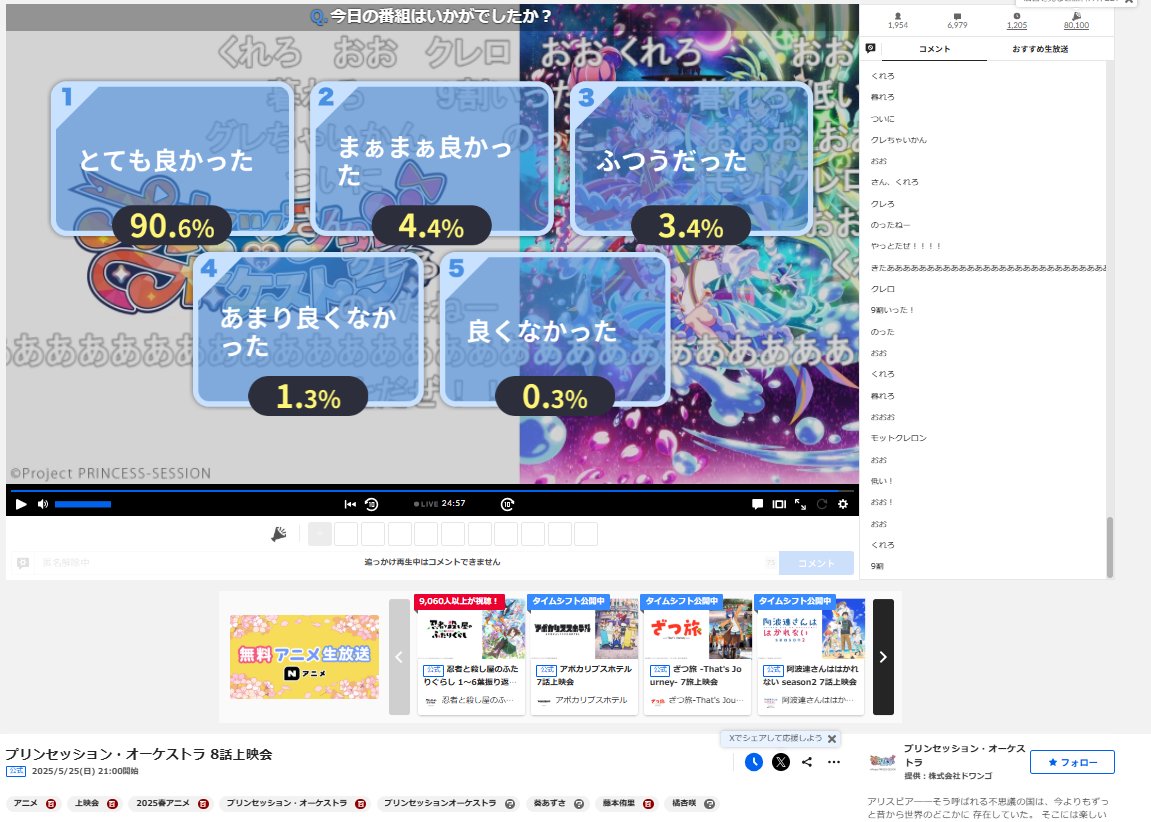Open 忍者と殺し屋のふたりぐらし program card
This screenshot has height=822, width=1151.
coord(471,655)
